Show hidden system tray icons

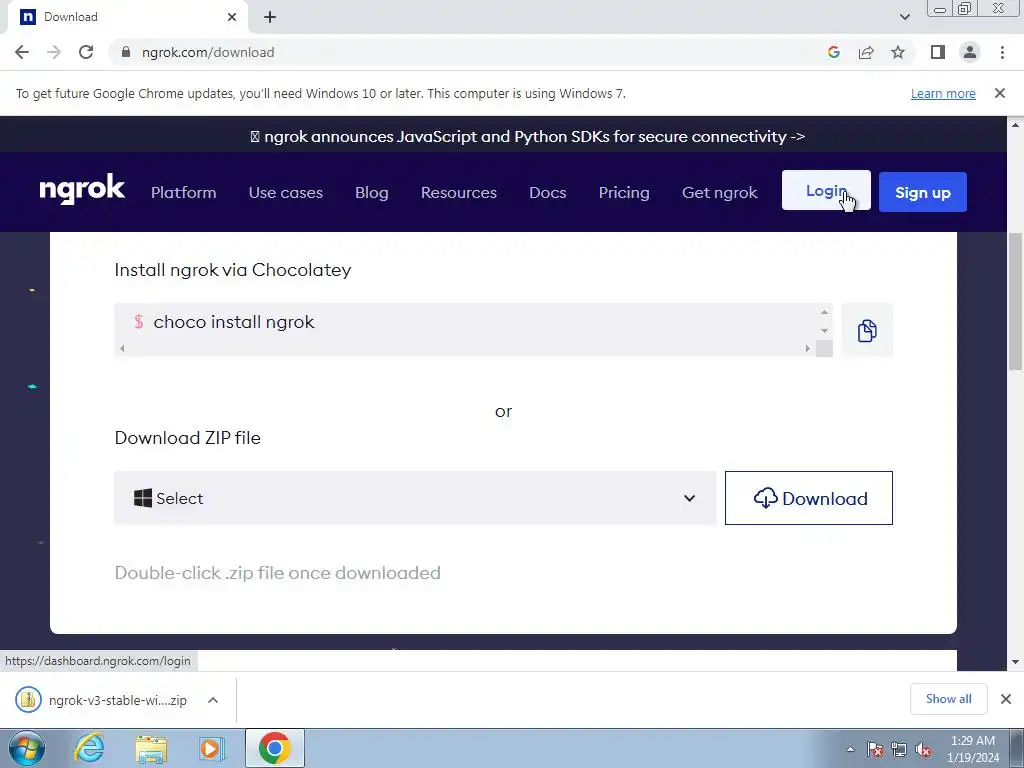(850, 749)
